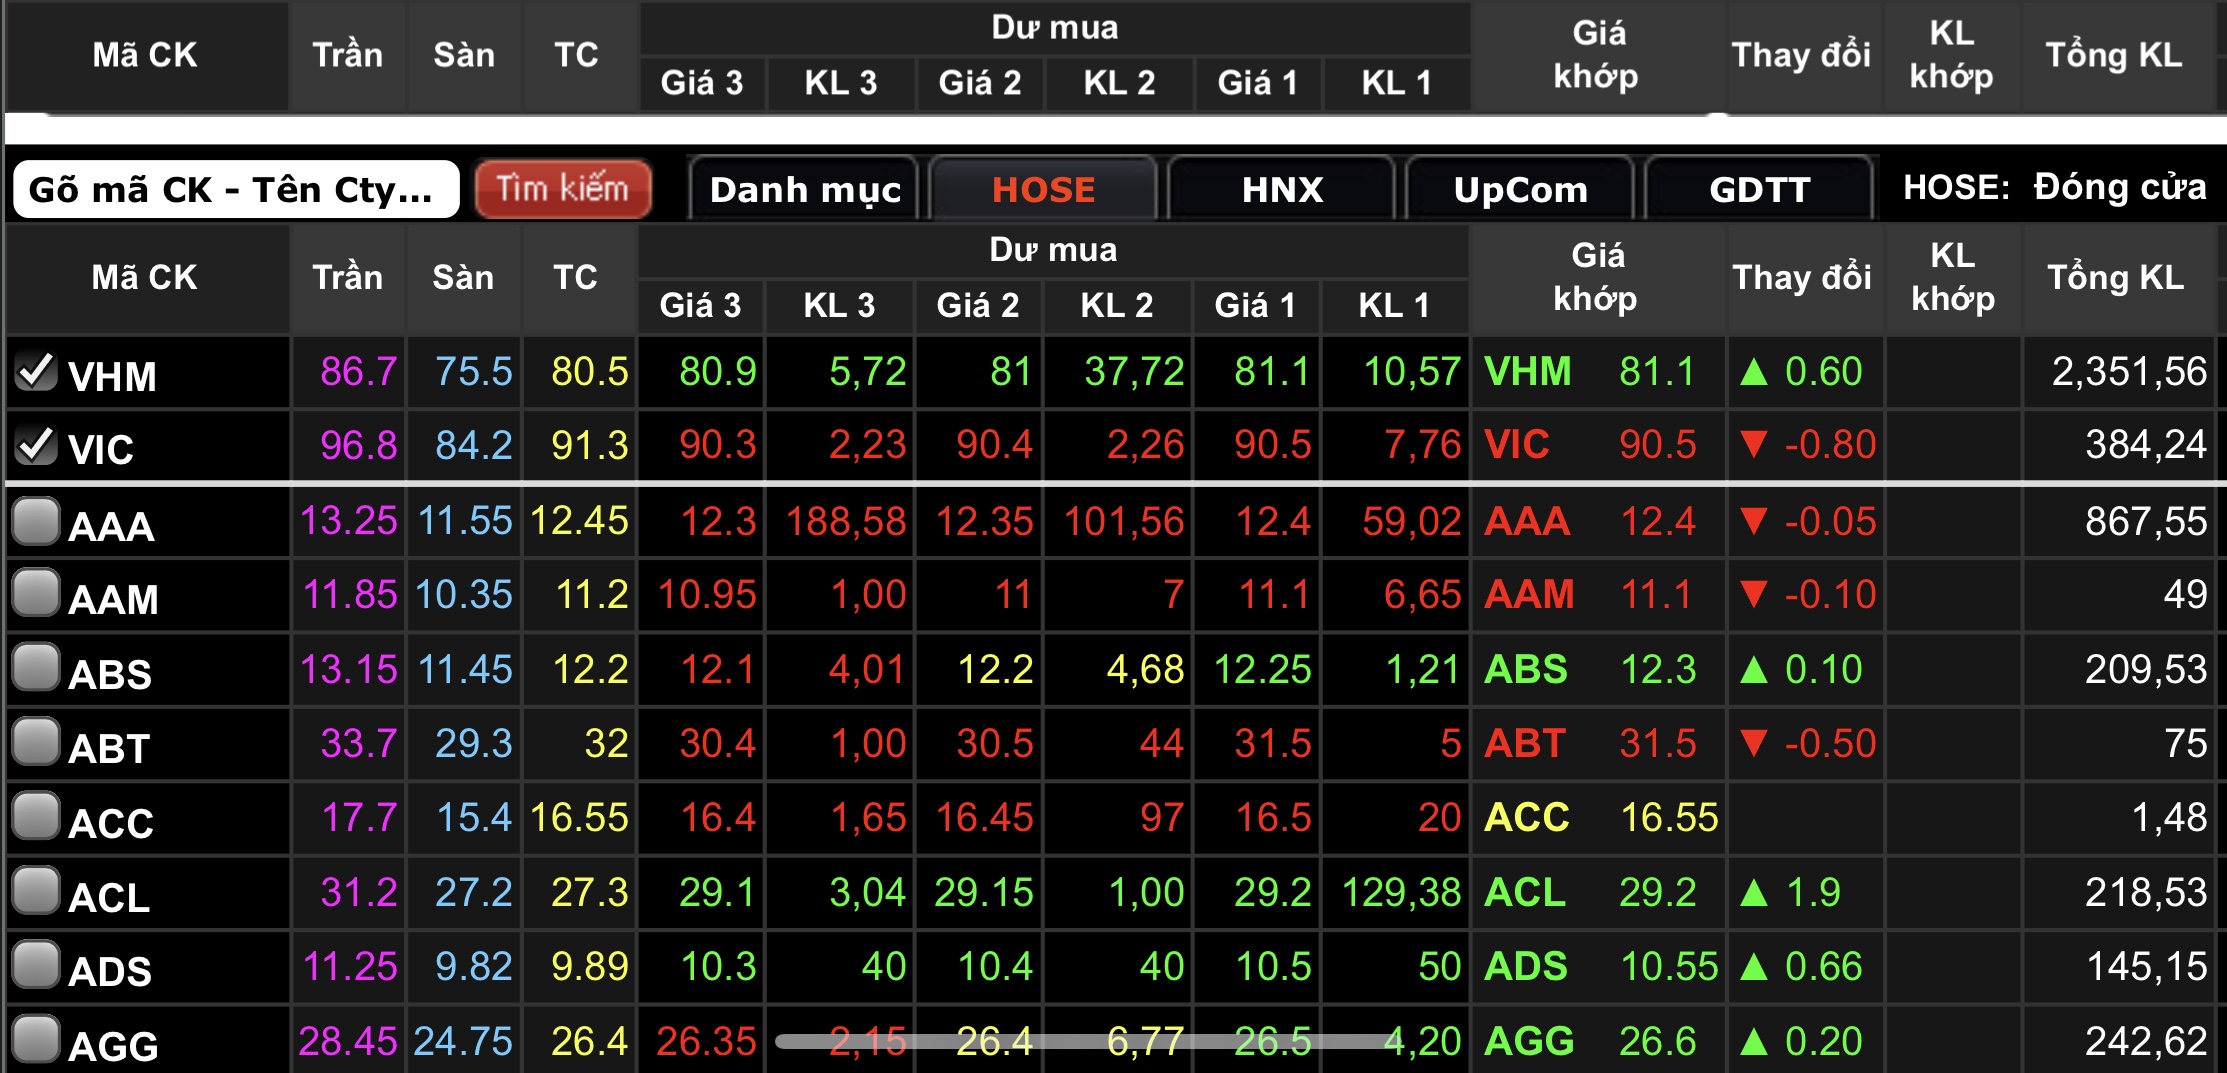Screen dimensions: 2227x1073
Task: Click AAA change value -0.05
Action: (x=1830, y=521)
